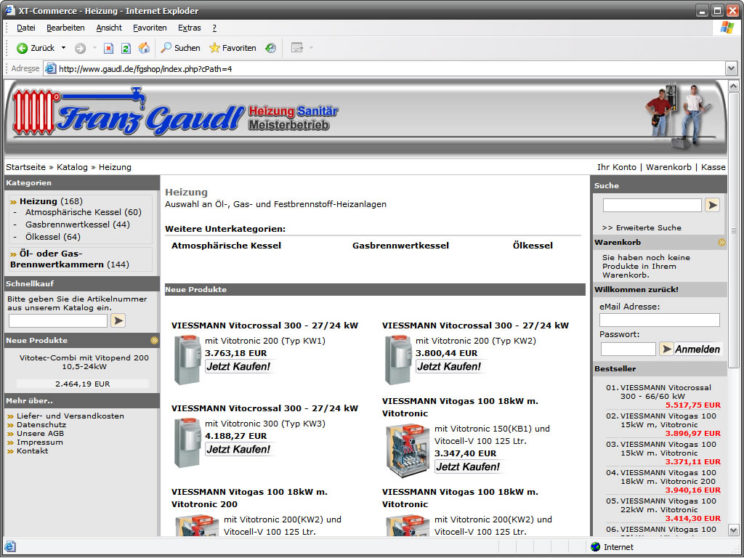The image size is (744, 558).
Task: Click the forward navigation arrow icon
Action: 80,48
